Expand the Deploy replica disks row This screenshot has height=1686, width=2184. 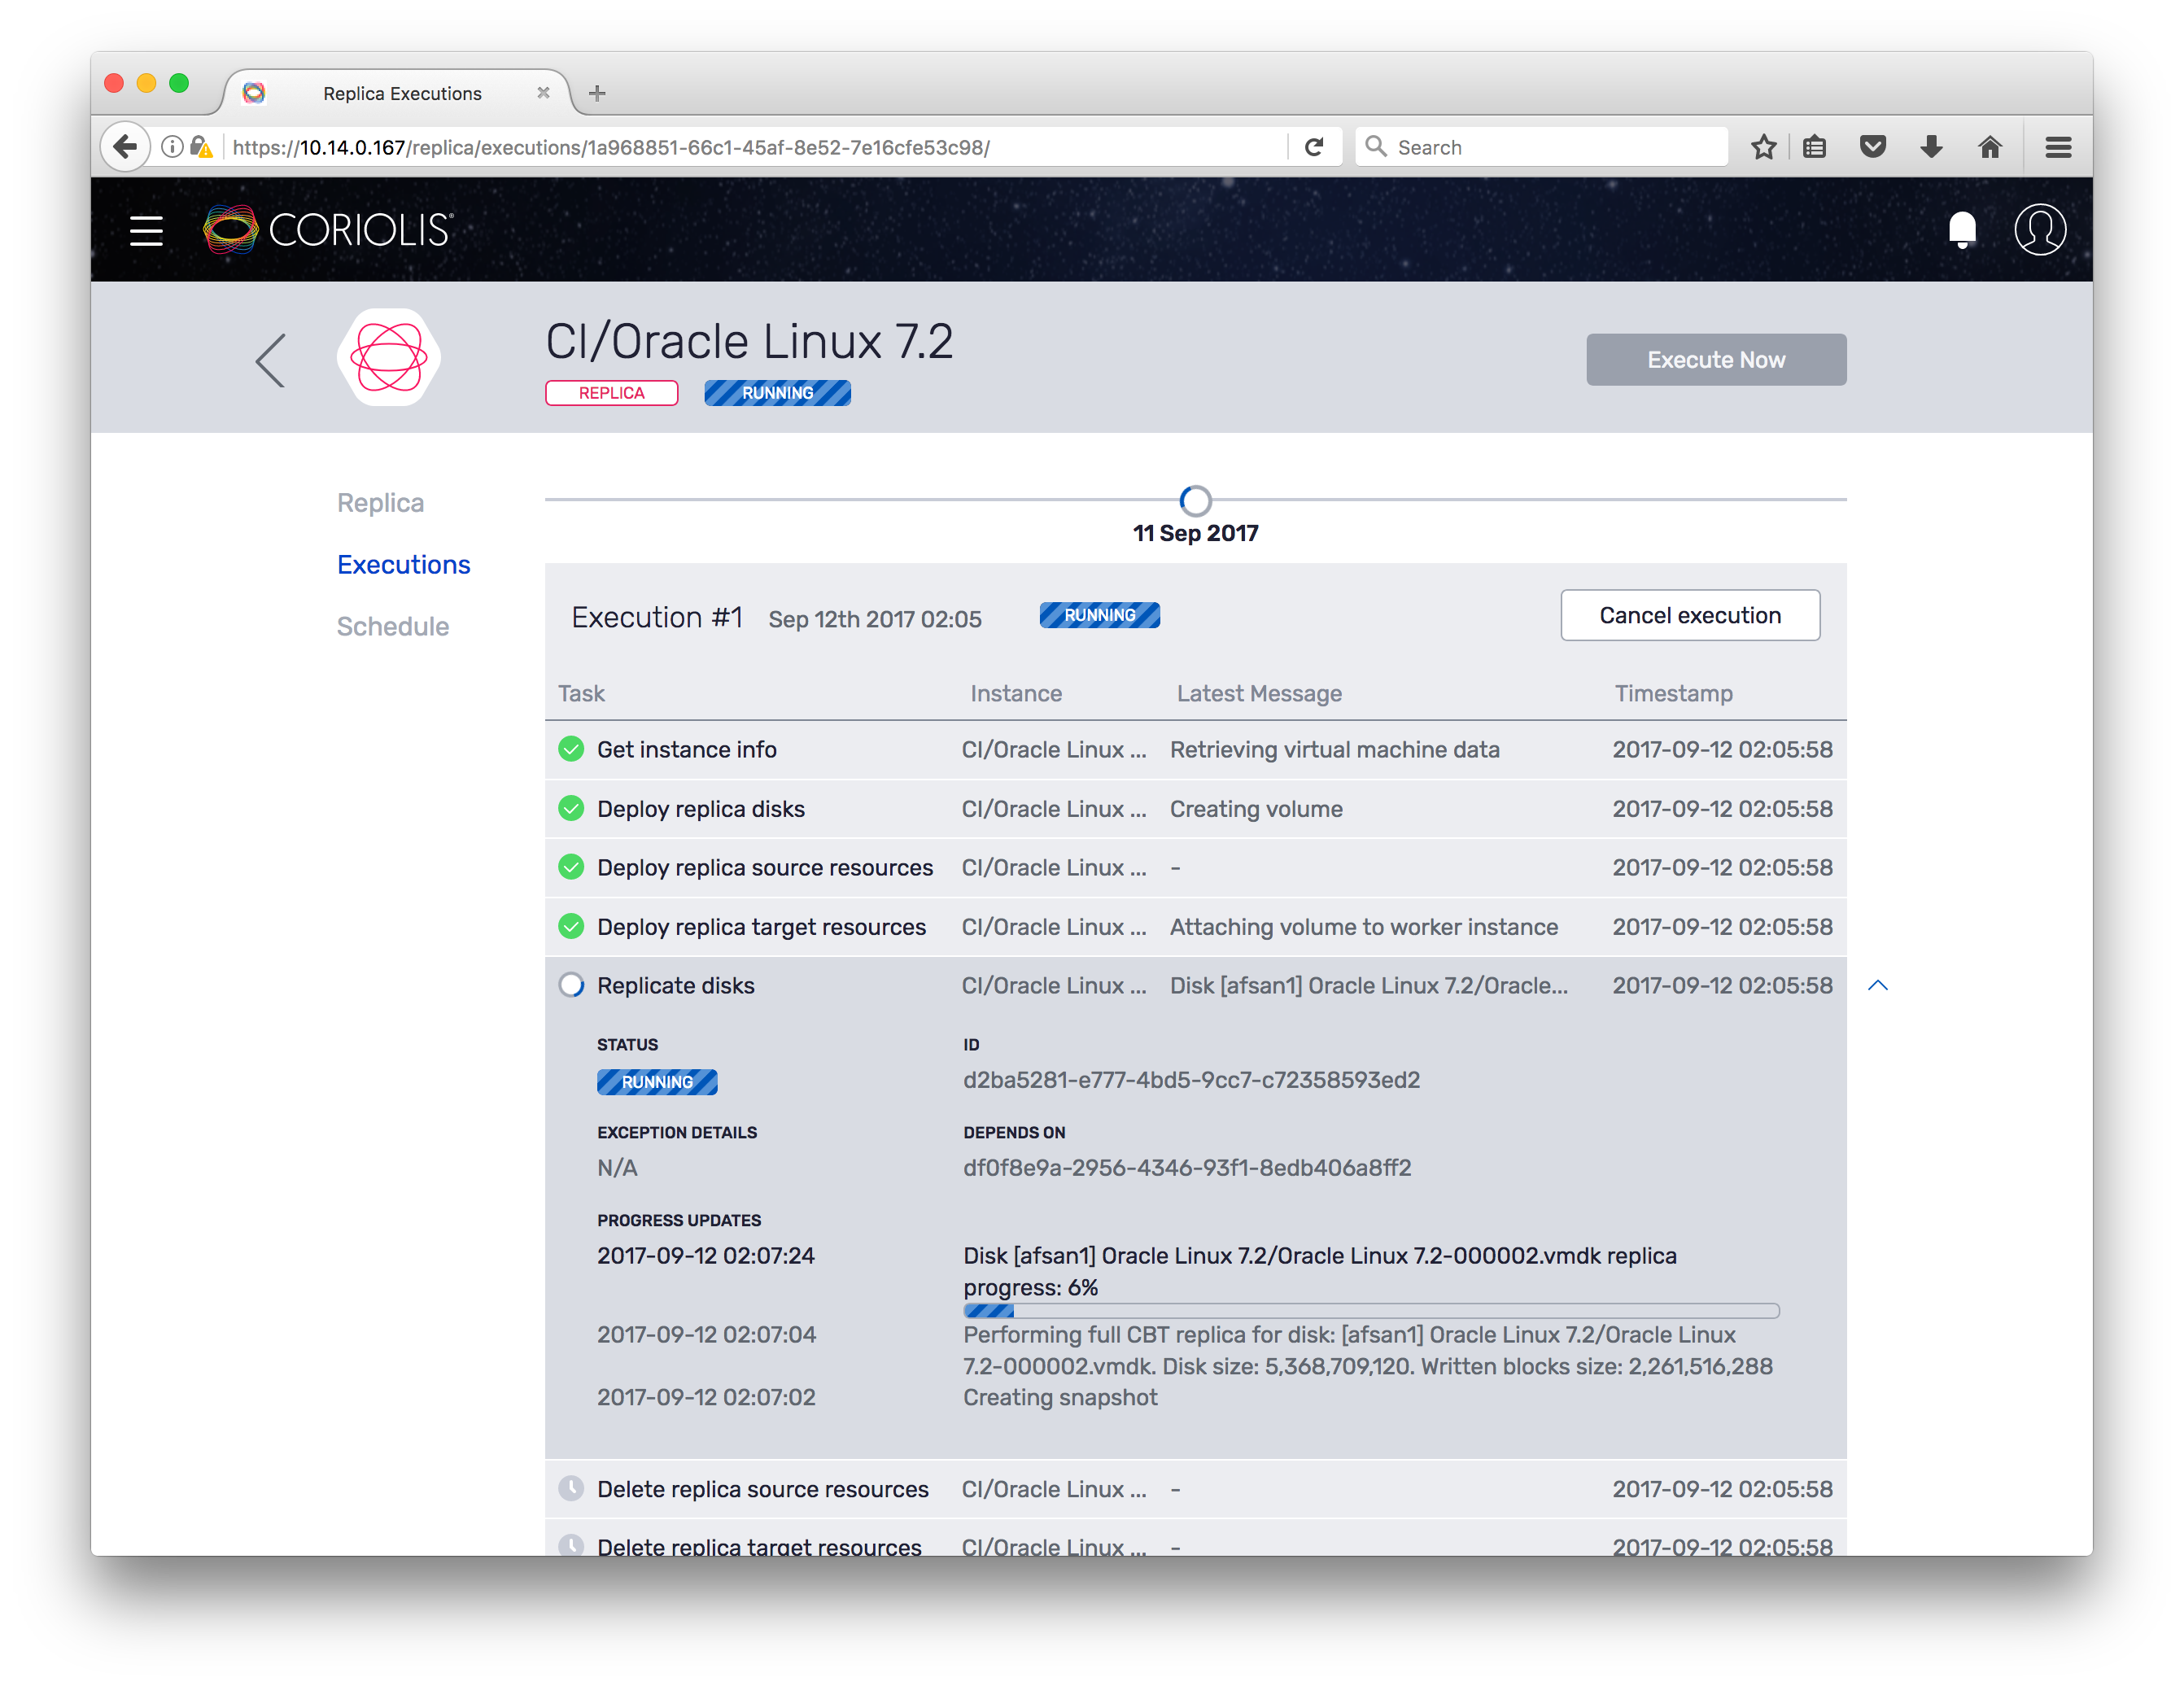(x=700, y=809)
